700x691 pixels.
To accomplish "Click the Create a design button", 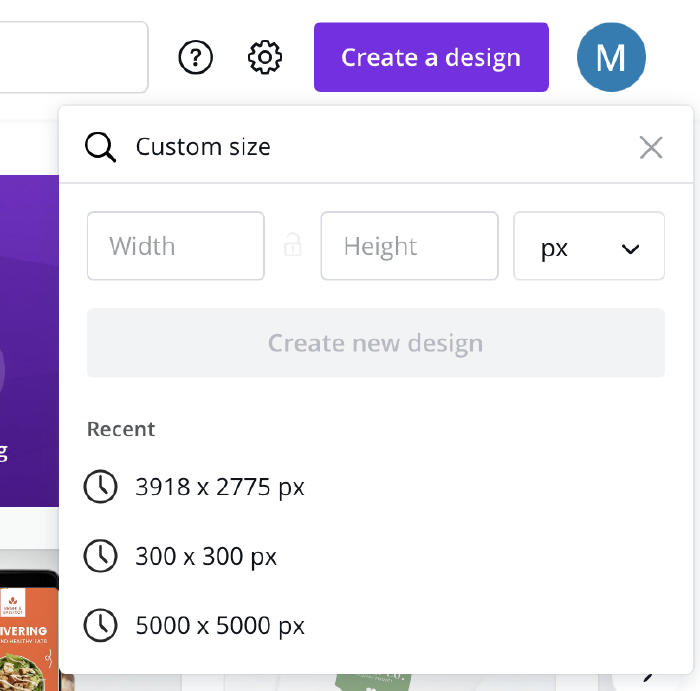I will point(431,58).
